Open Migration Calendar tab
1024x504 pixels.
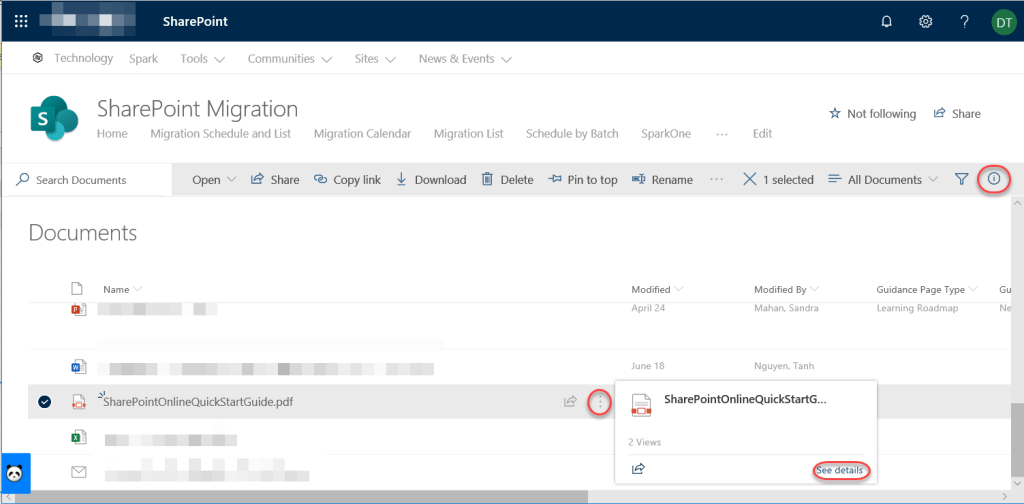point(362,133)
